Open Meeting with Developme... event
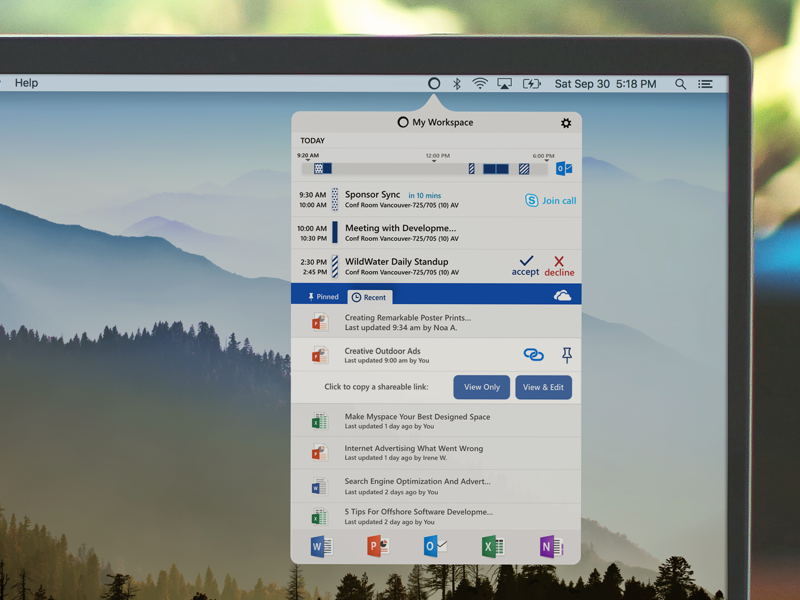The image size is (800, 600). [401, 228]
